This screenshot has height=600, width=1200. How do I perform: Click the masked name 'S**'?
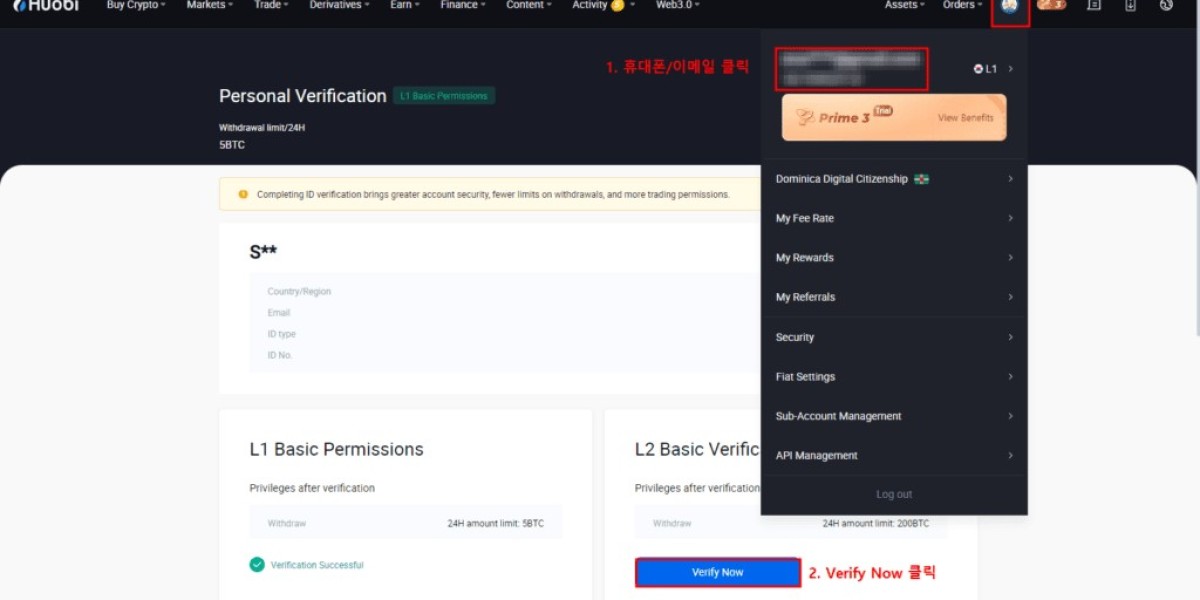263,252
